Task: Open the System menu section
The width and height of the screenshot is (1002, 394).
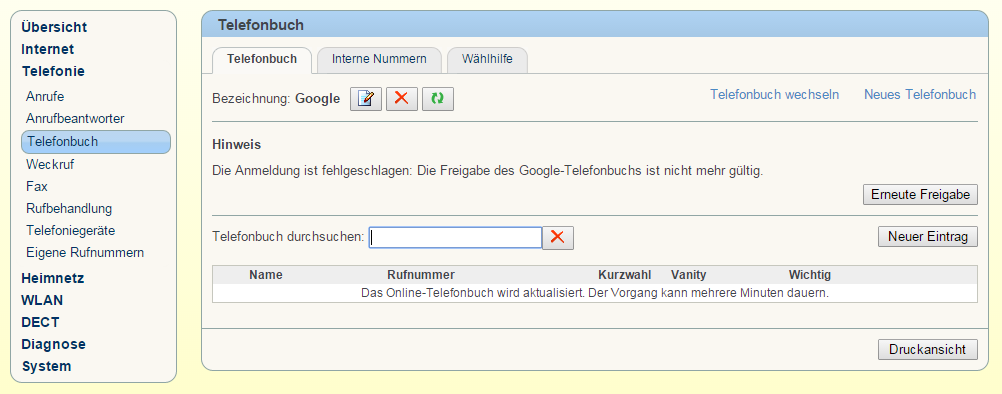Action: tap(47, 367)
